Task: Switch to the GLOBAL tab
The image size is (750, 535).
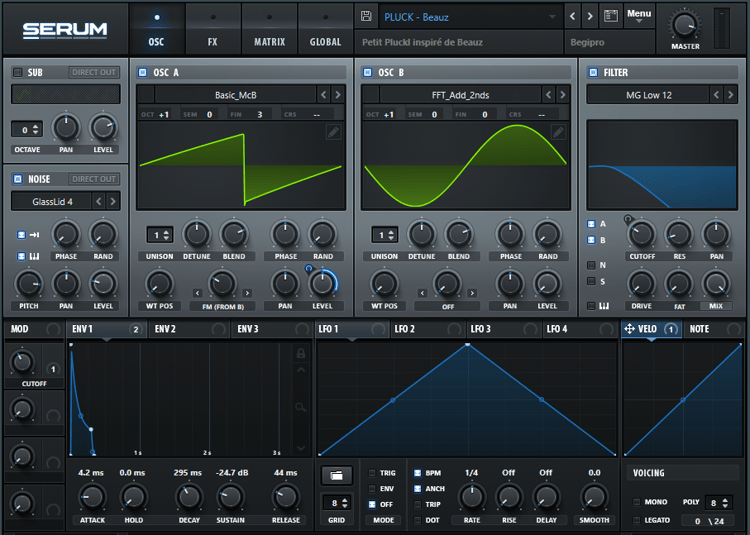Action: coord(325,30)
